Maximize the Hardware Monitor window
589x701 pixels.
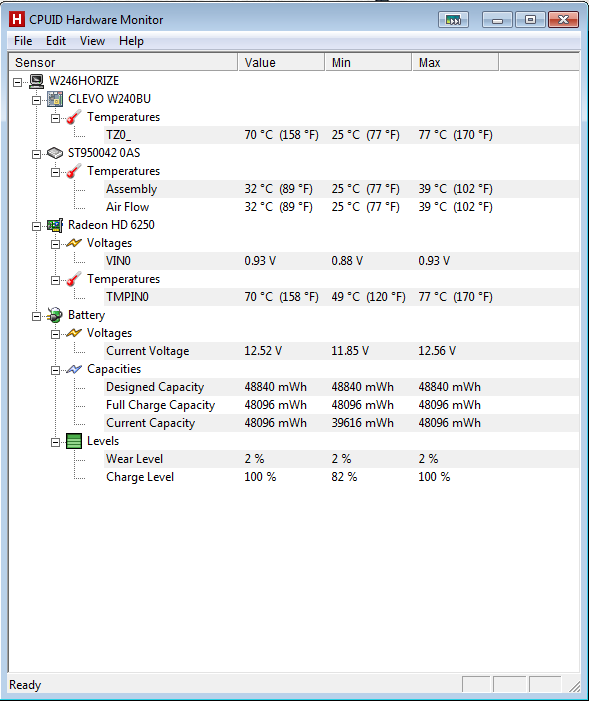530,20
